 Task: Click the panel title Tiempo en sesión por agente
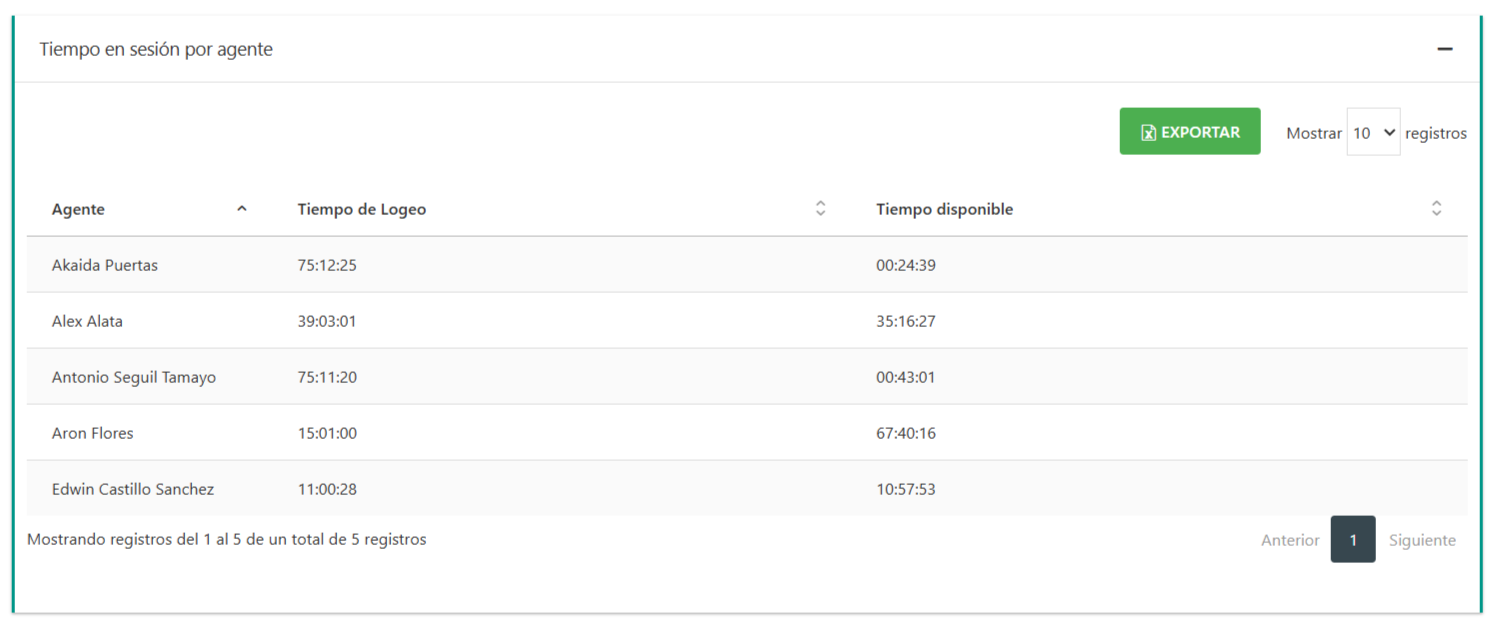click(x=156, y=49)
